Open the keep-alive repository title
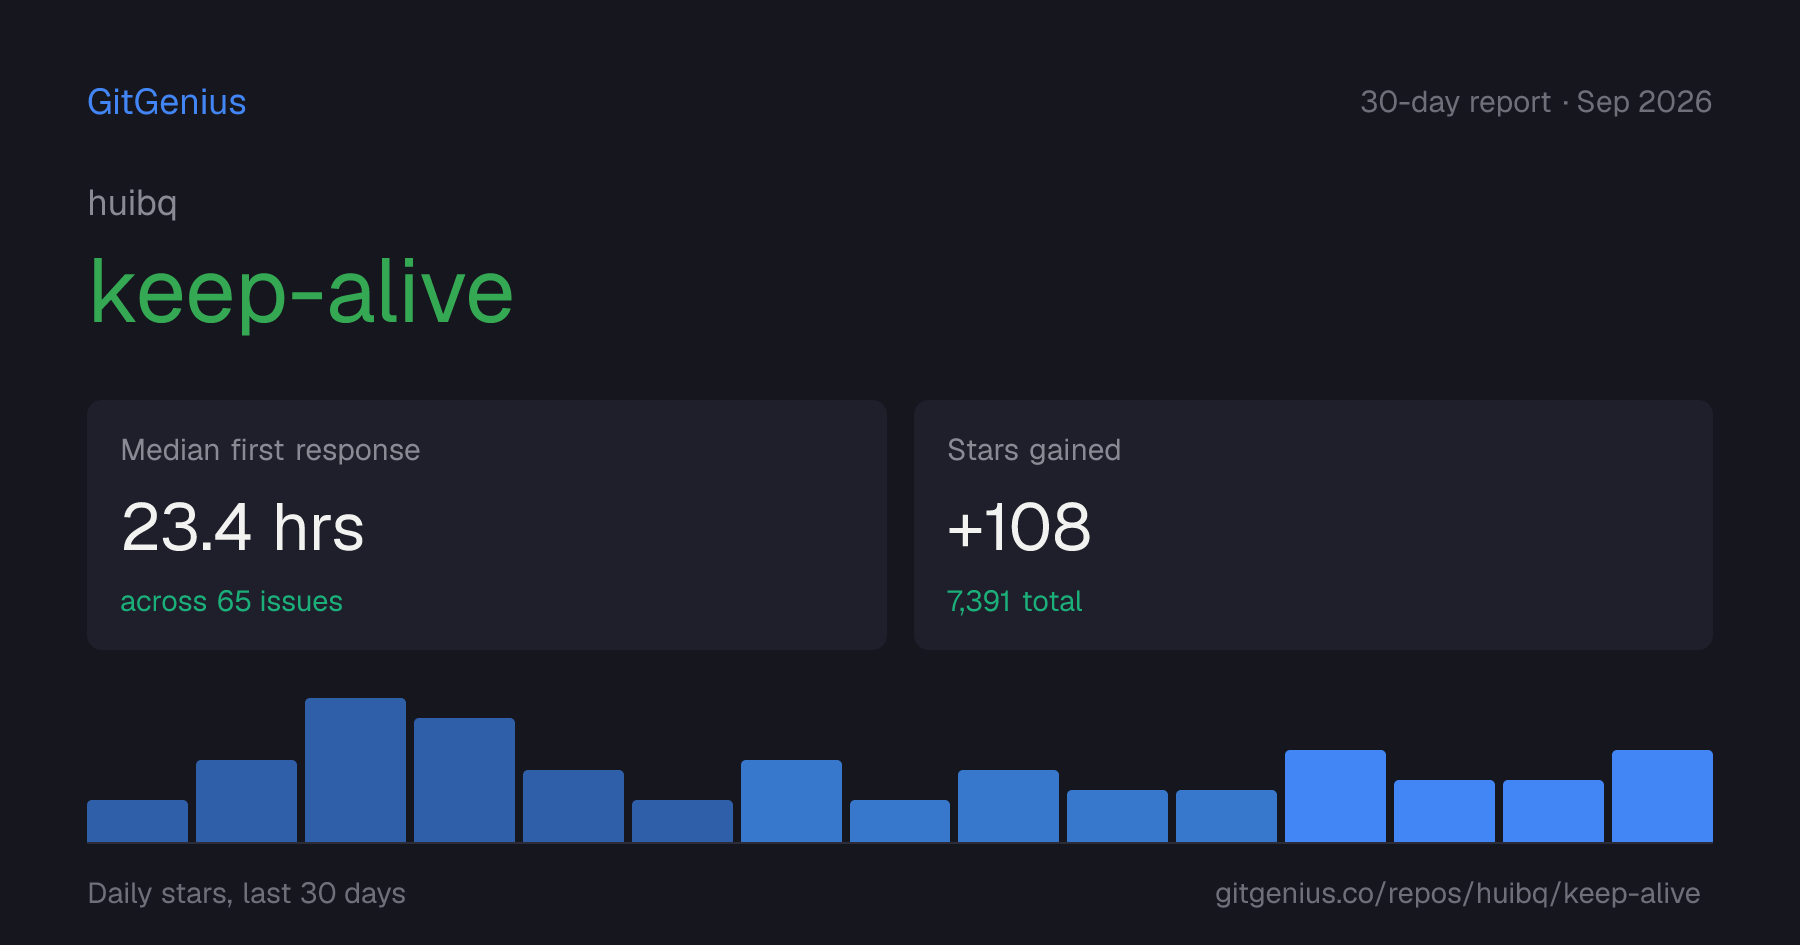Image resolution: width=1800 pixels, height=945 pixels. pos(301,291)
